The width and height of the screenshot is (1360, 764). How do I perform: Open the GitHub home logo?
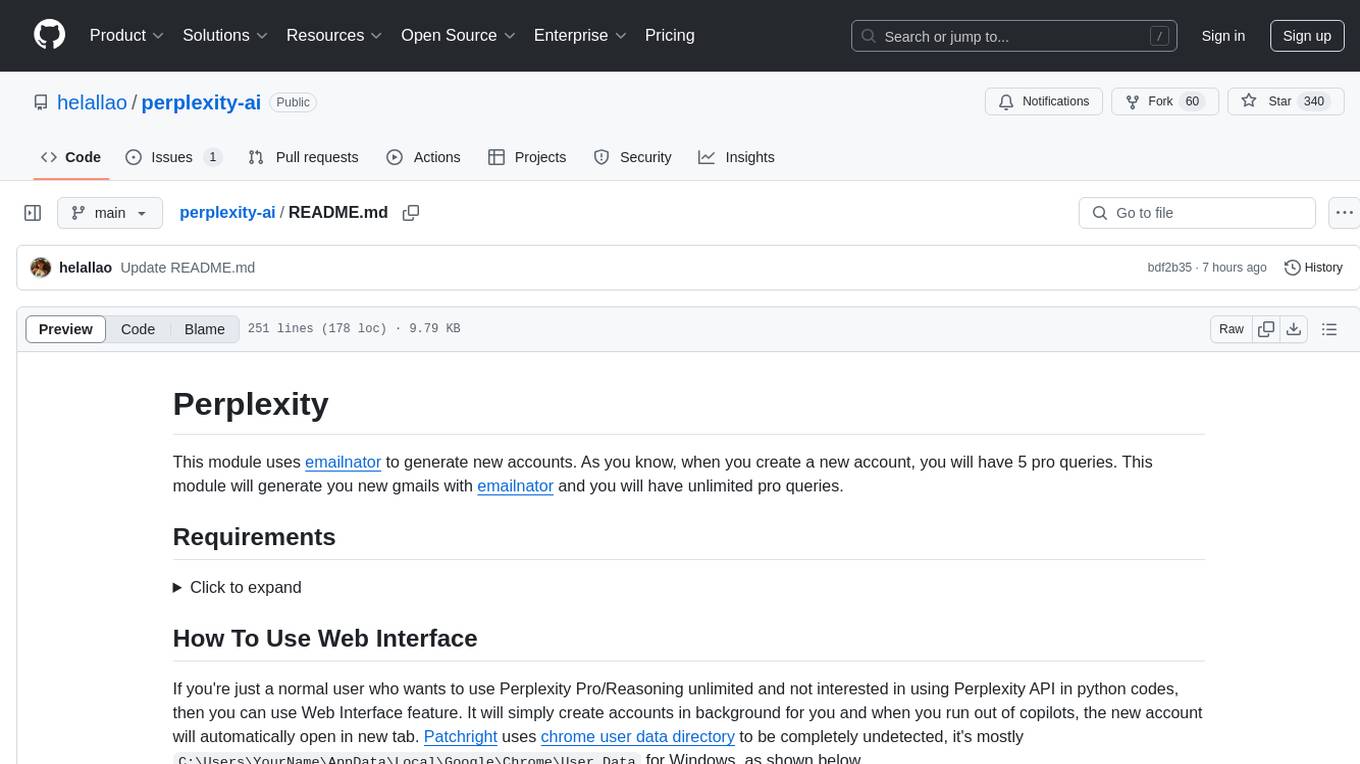pyautogui.click(x=49, y=35)
